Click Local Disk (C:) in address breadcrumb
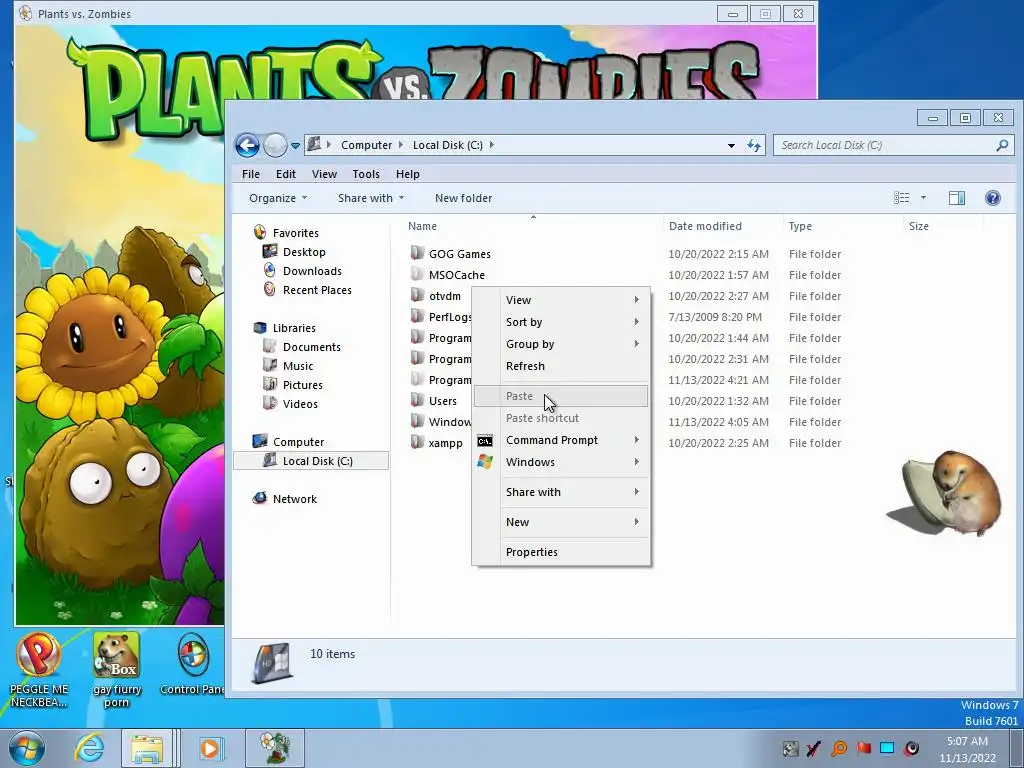 447,145
